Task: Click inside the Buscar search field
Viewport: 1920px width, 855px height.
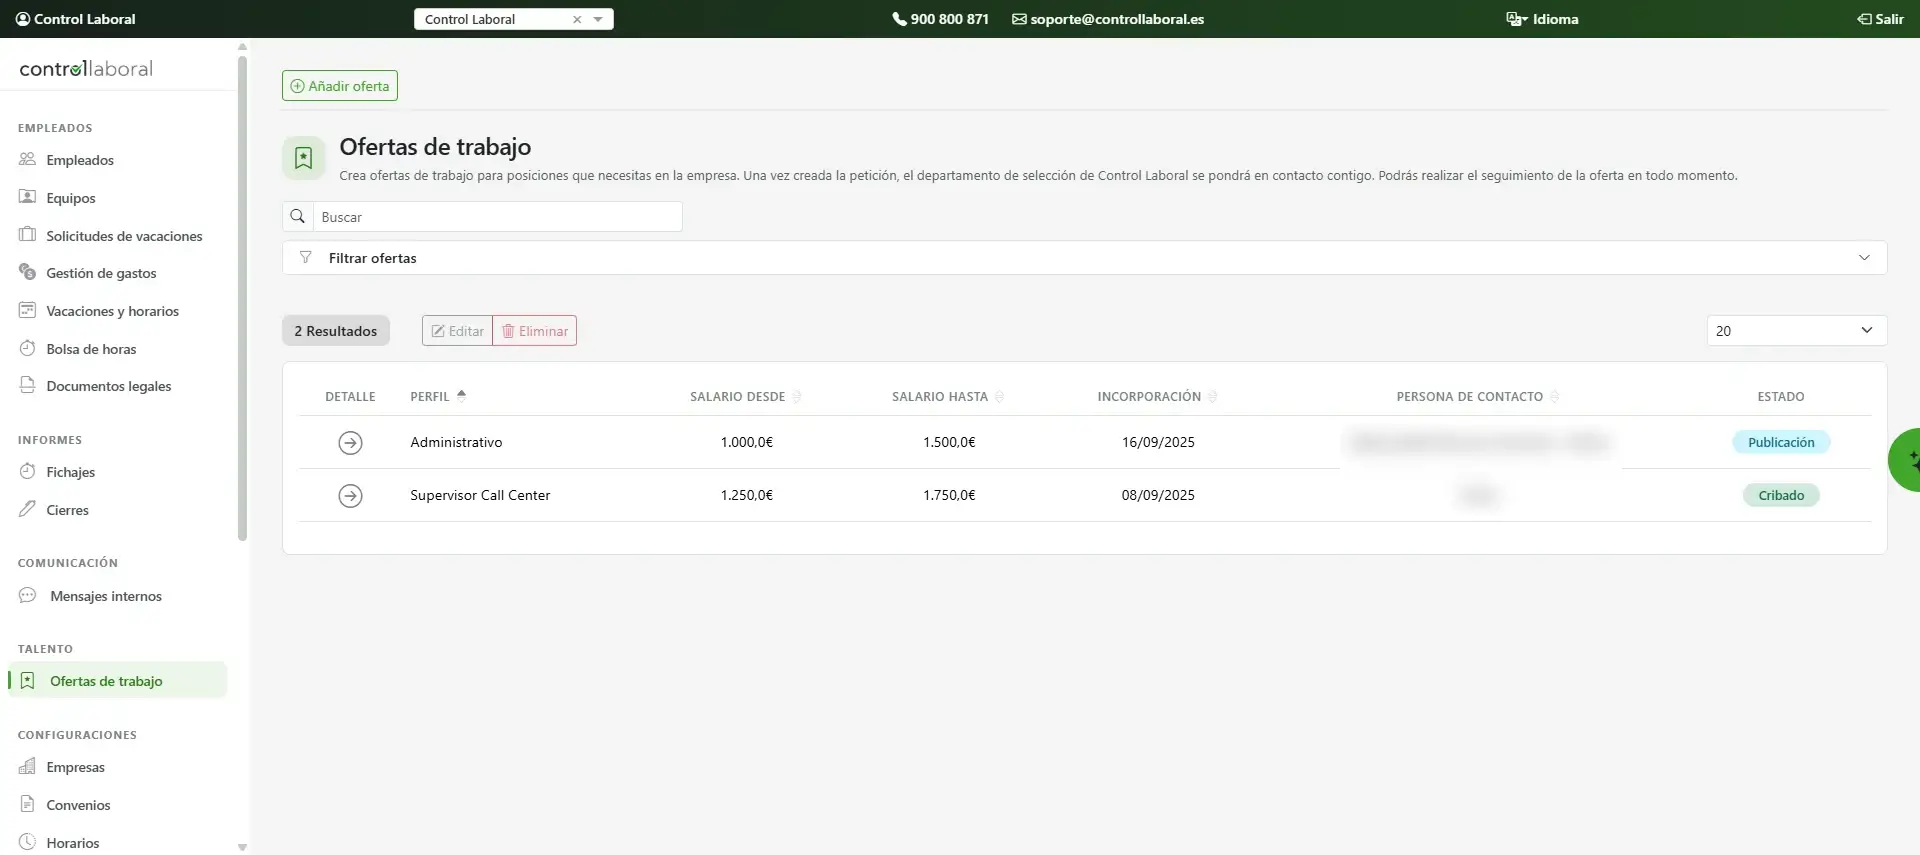Action: click(497, 216)
